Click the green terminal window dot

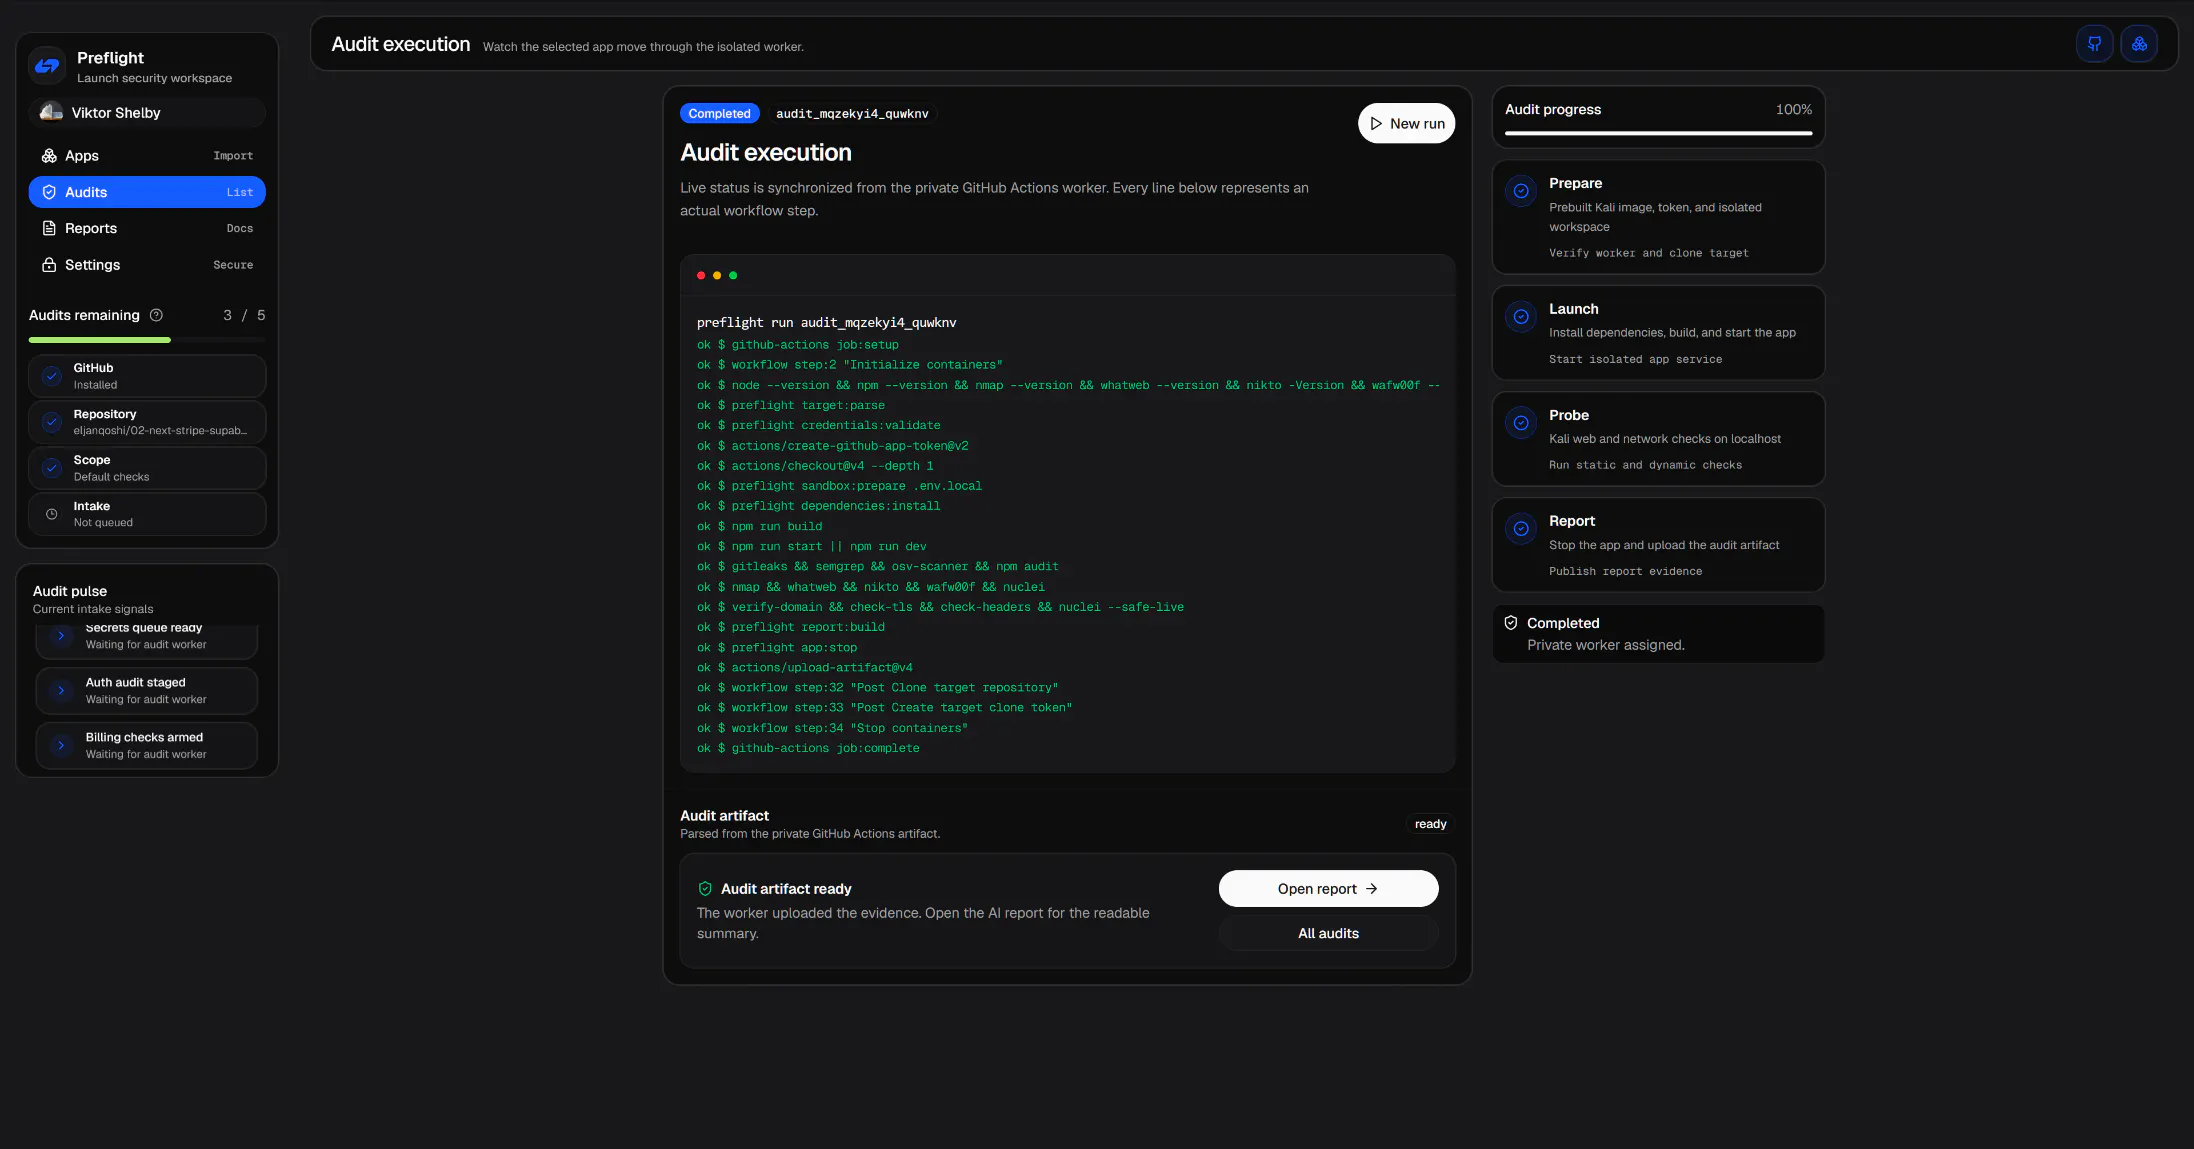[733, 275]
